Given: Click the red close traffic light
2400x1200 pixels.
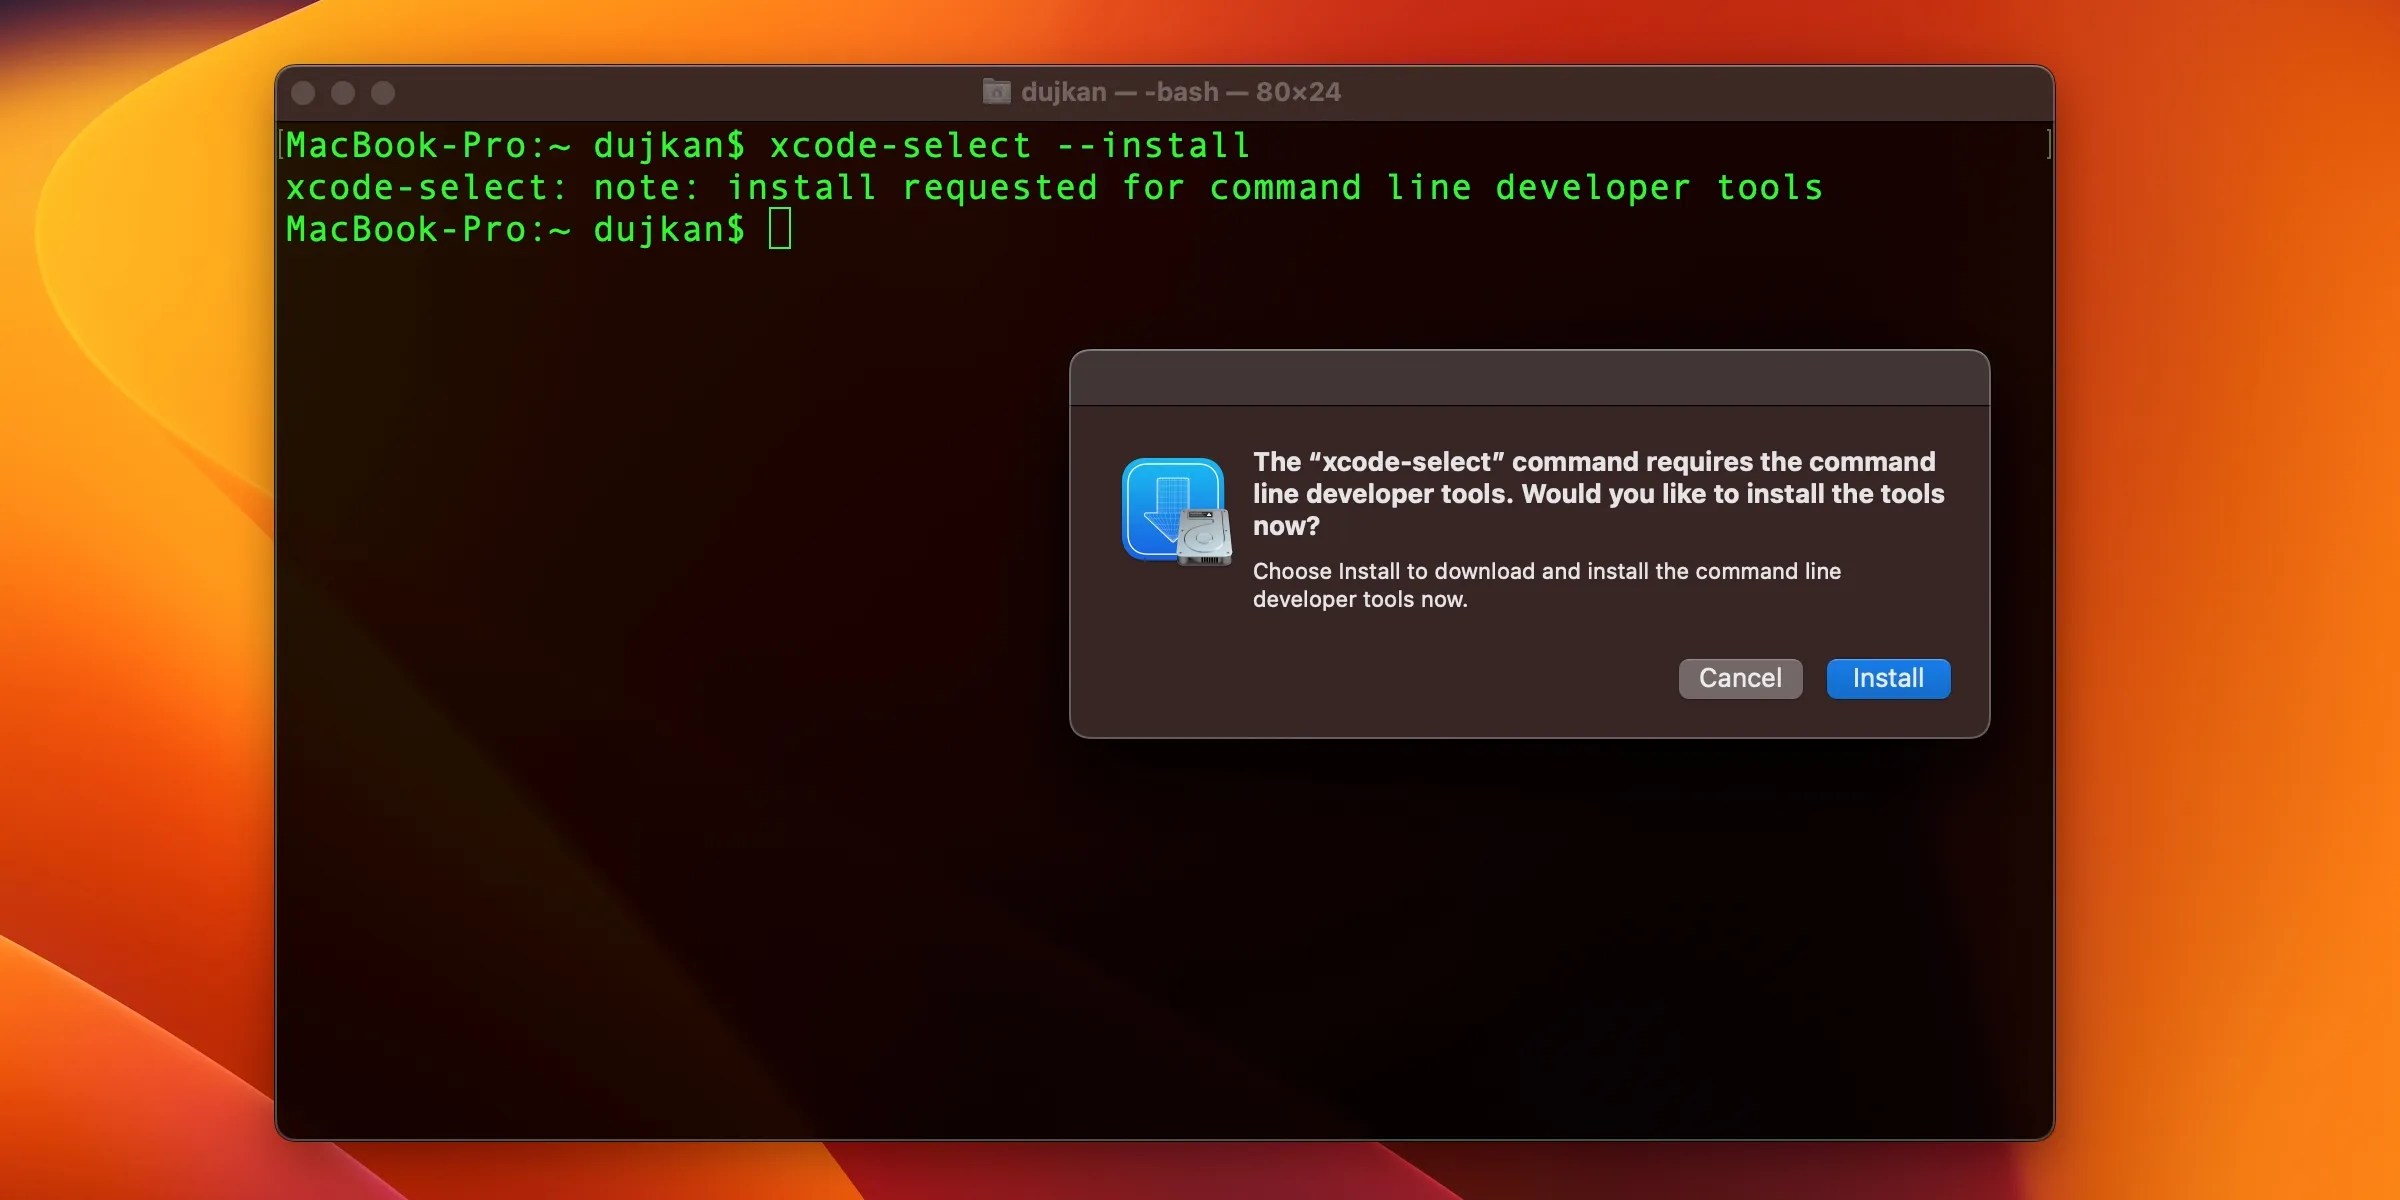Looking at the screenshot, I should point(303,92).
